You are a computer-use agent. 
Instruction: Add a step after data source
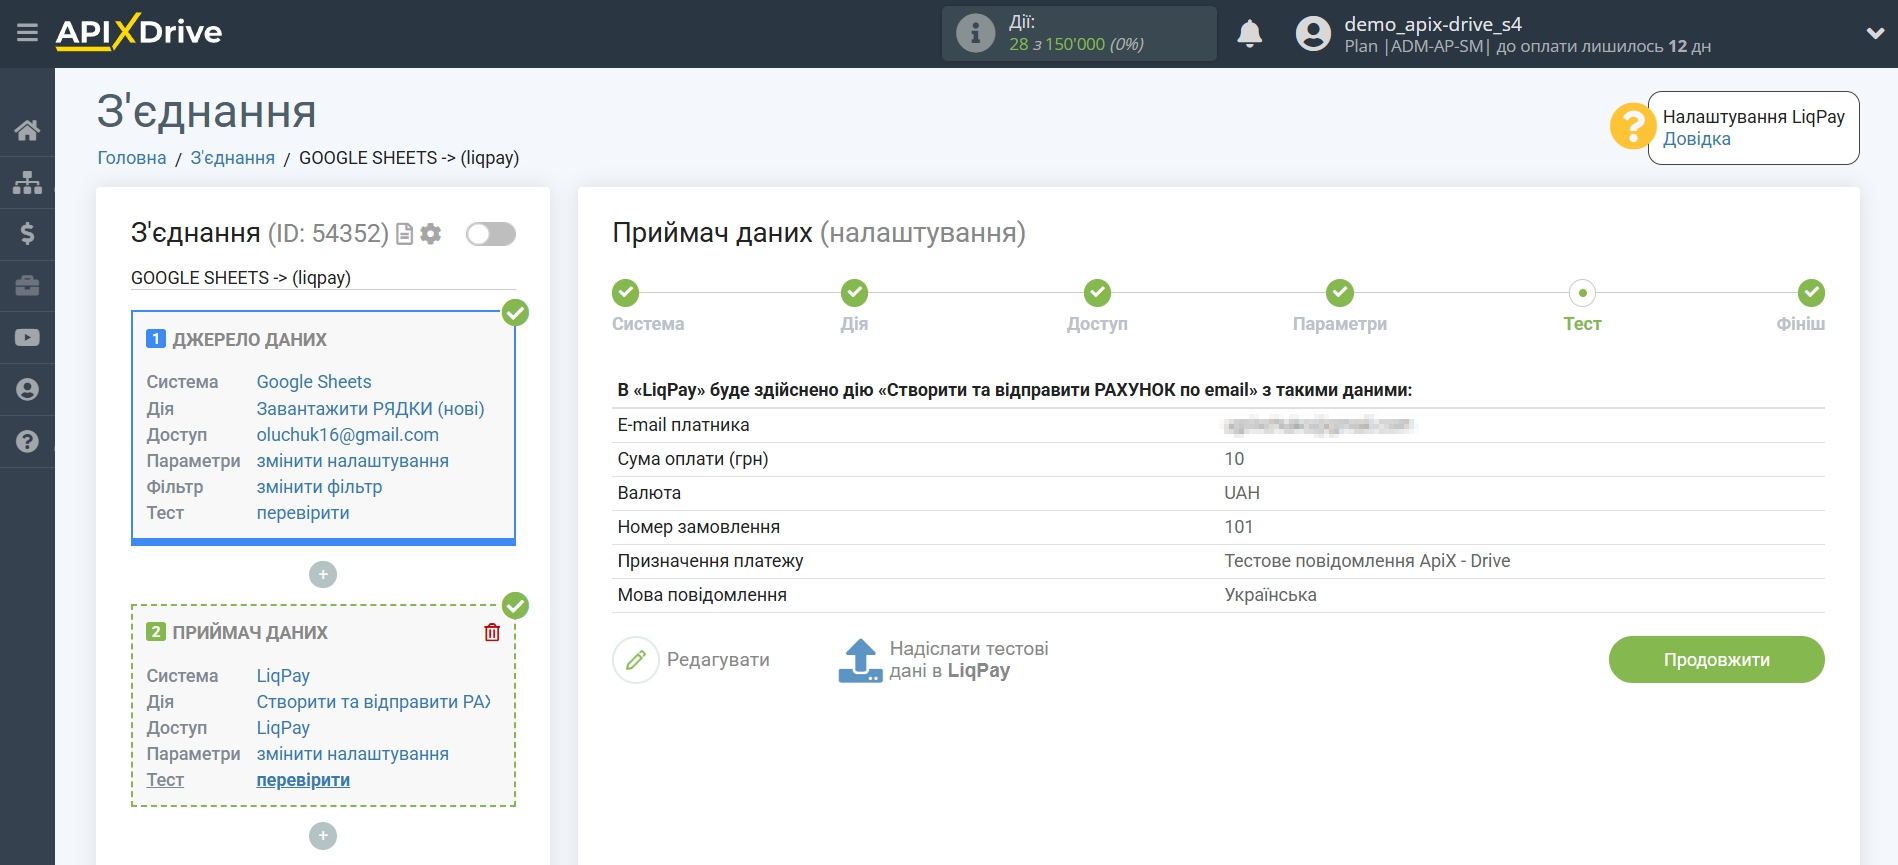pos(323,575)
